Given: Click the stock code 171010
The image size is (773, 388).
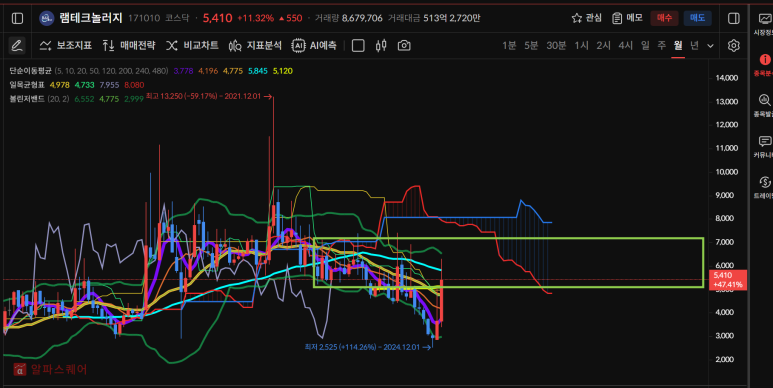Looking at the screenshot, I should (144, 18).
